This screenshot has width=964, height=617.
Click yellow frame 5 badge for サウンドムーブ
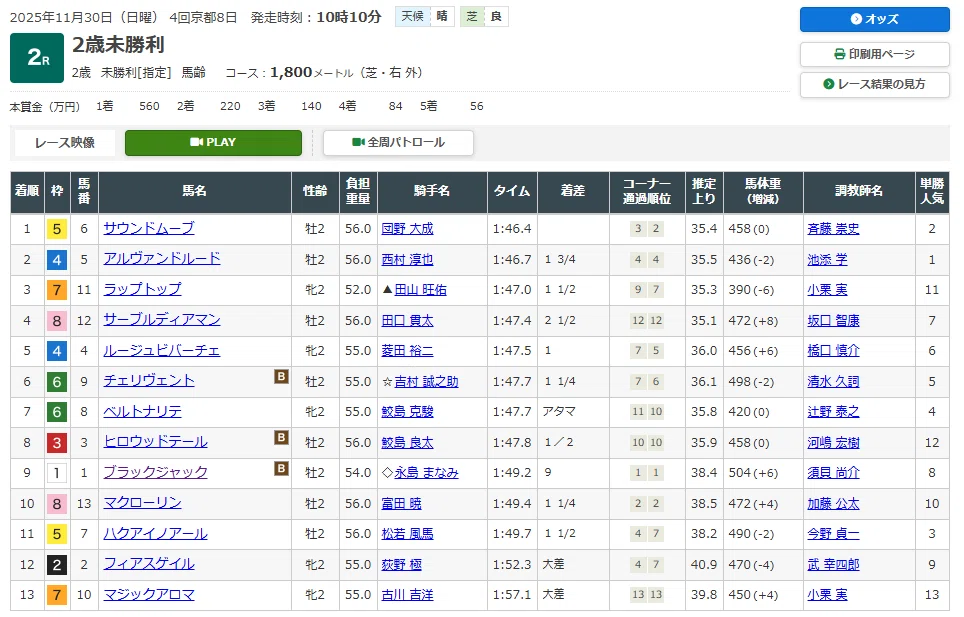pyautogui.click(x=57, y=229)
